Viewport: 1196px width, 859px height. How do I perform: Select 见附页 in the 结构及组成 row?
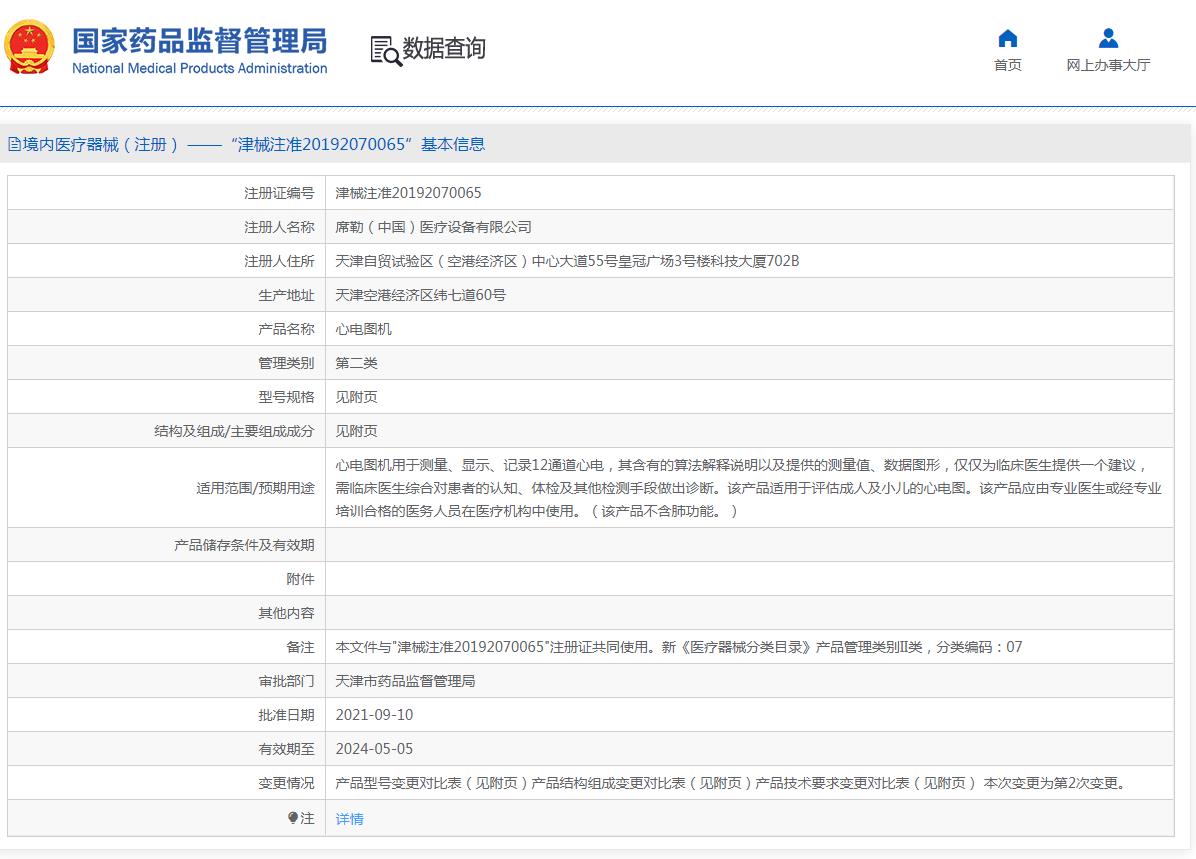(356, 431)
